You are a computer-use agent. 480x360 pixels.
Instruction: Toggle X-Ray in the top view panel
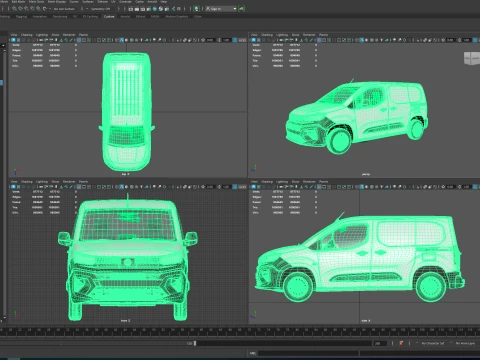click(185, 40)
